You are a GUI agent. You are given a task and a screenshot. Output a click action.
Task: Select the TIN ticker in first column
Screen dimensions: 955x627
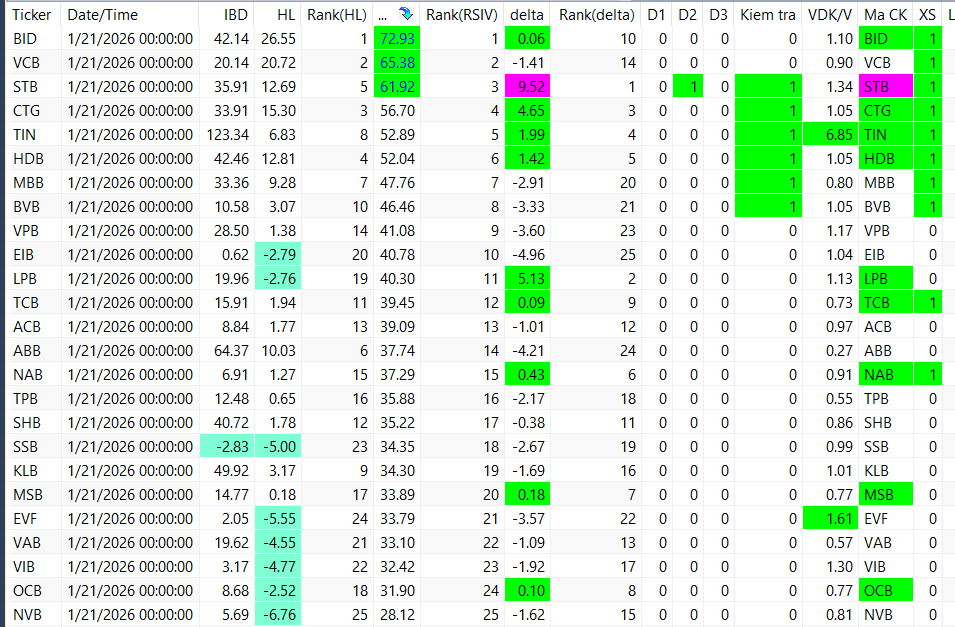[x=24, y=135]
